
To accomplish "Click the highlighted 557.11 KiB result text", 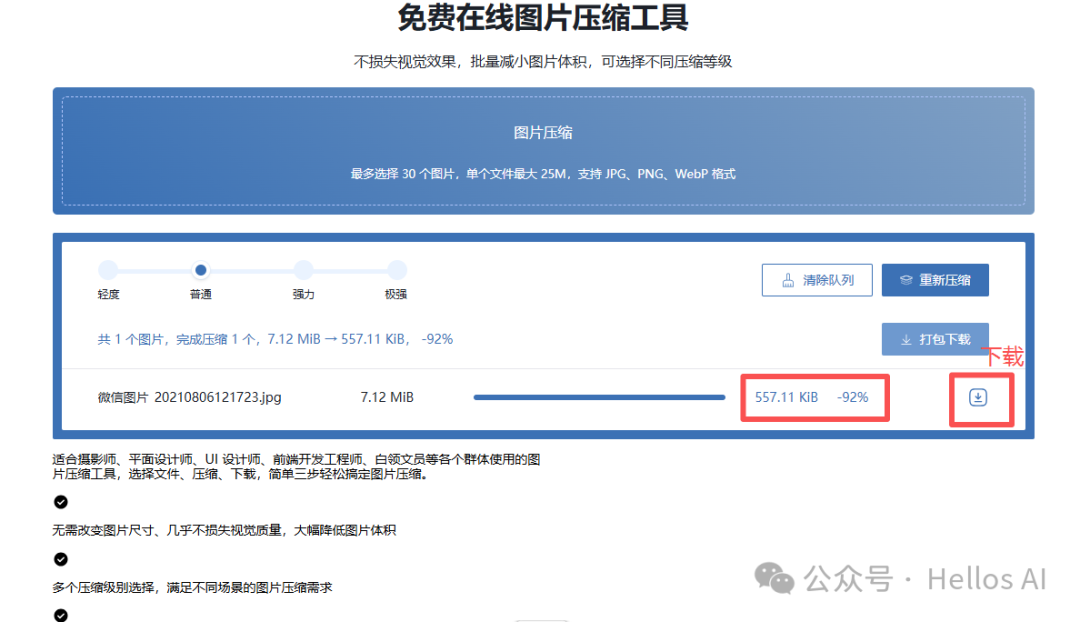I will point(785,396).
